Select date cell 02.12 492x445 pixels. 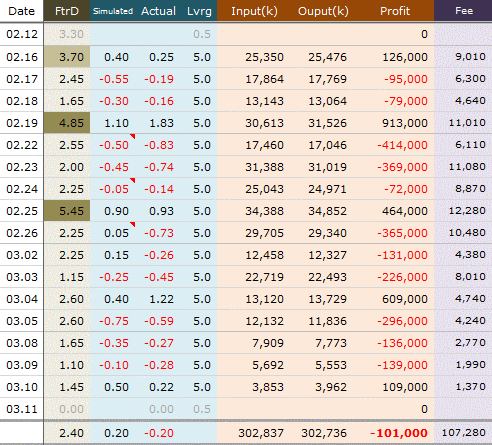[x=22, y=34]
